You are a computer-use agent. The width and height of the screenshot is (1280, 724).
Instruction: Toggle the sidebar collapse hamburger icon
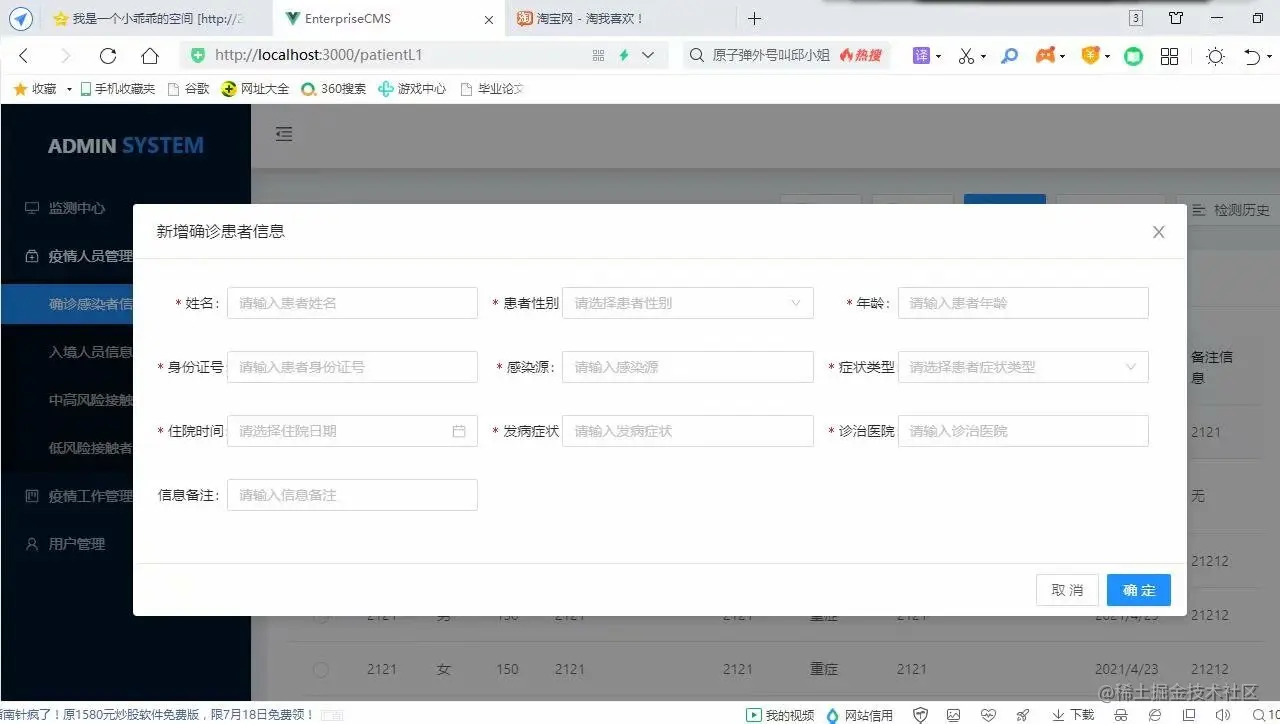tap(284, 134)
